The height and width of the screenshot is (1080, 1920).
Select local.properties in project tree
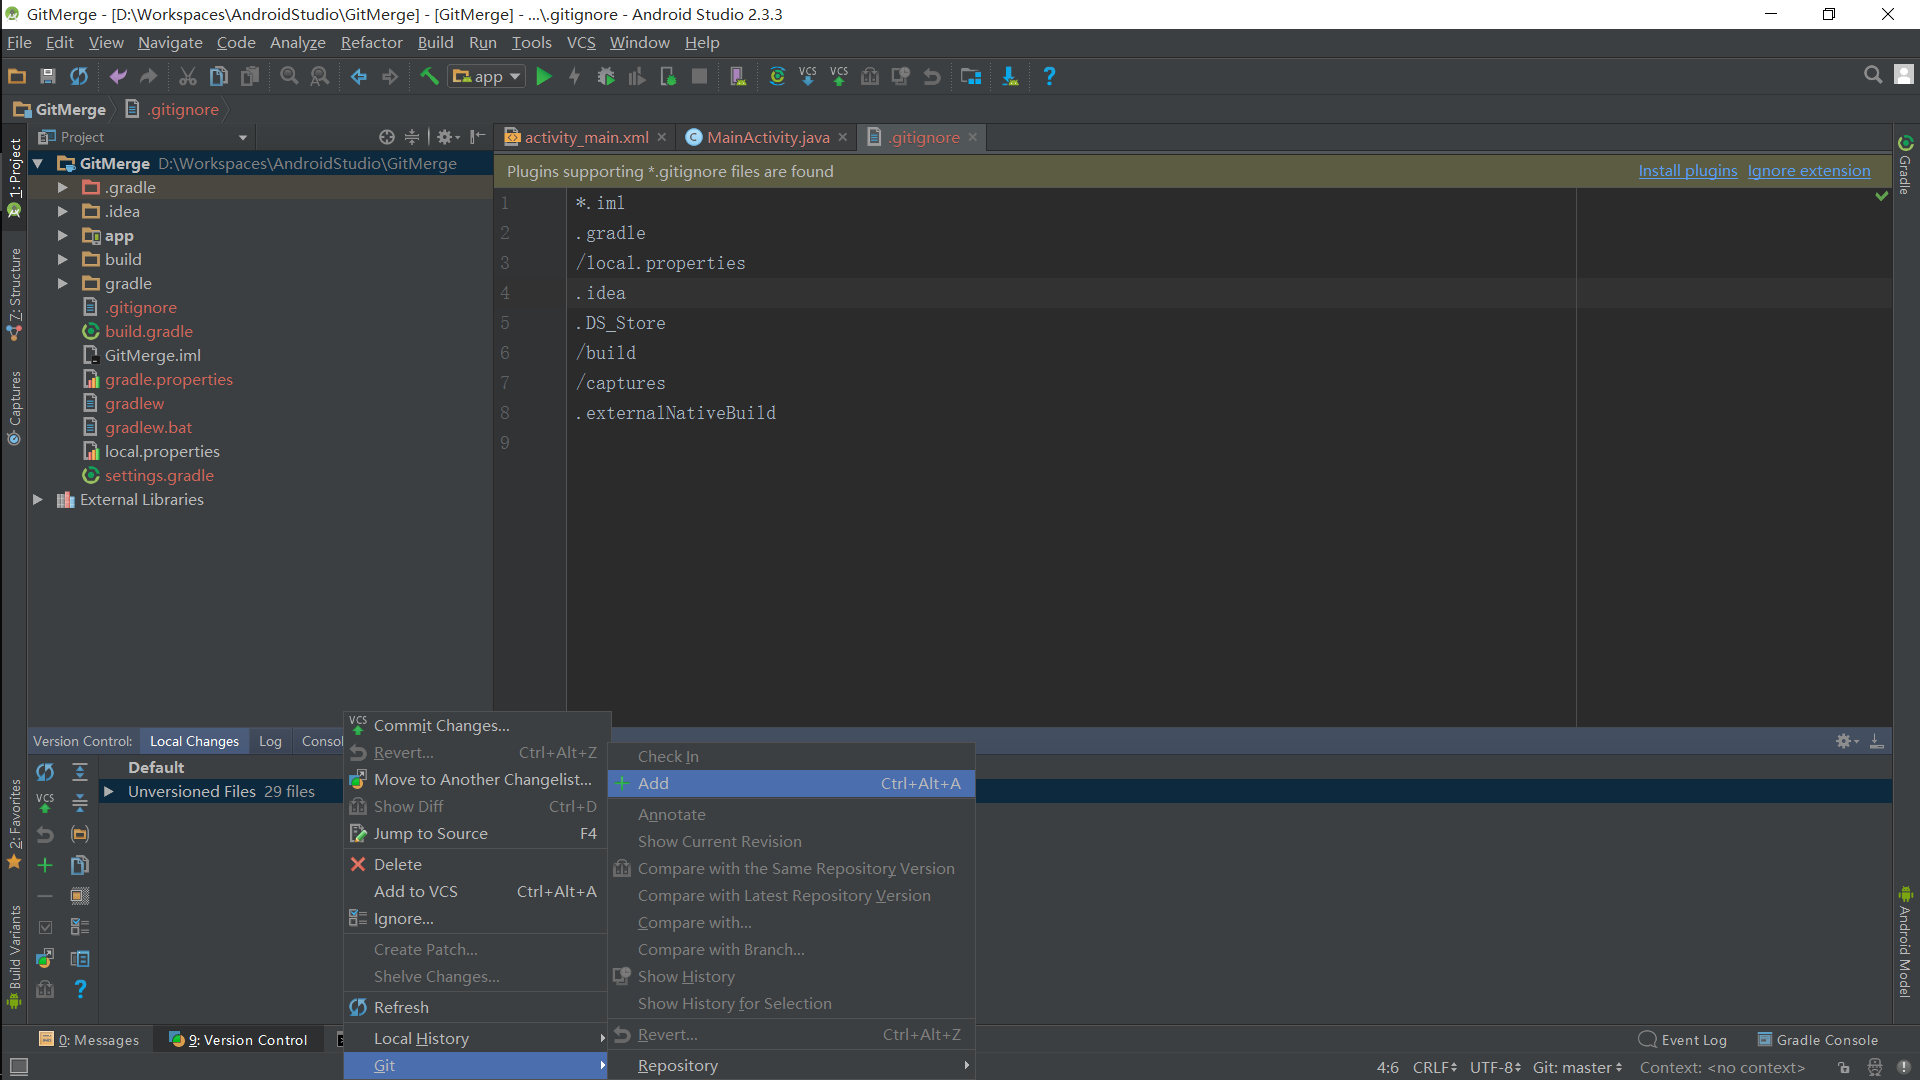pos(162,452)
